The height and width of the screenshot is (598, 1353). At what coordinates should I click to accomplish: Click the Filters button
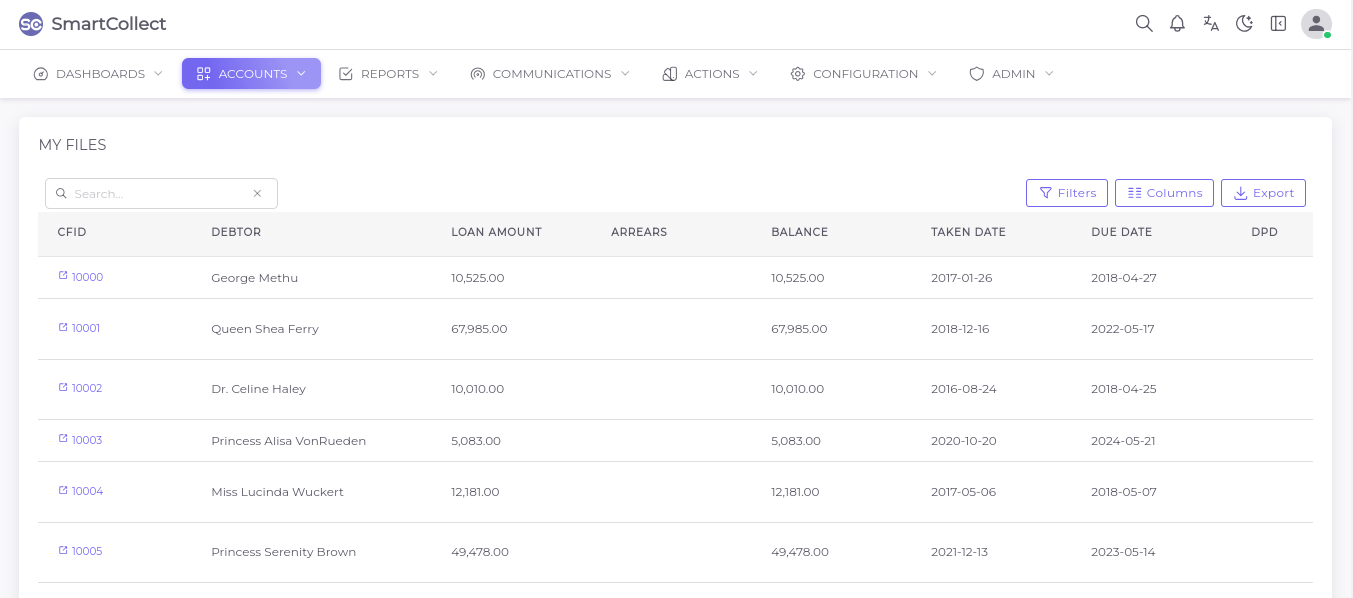(x=1066, y=193)
